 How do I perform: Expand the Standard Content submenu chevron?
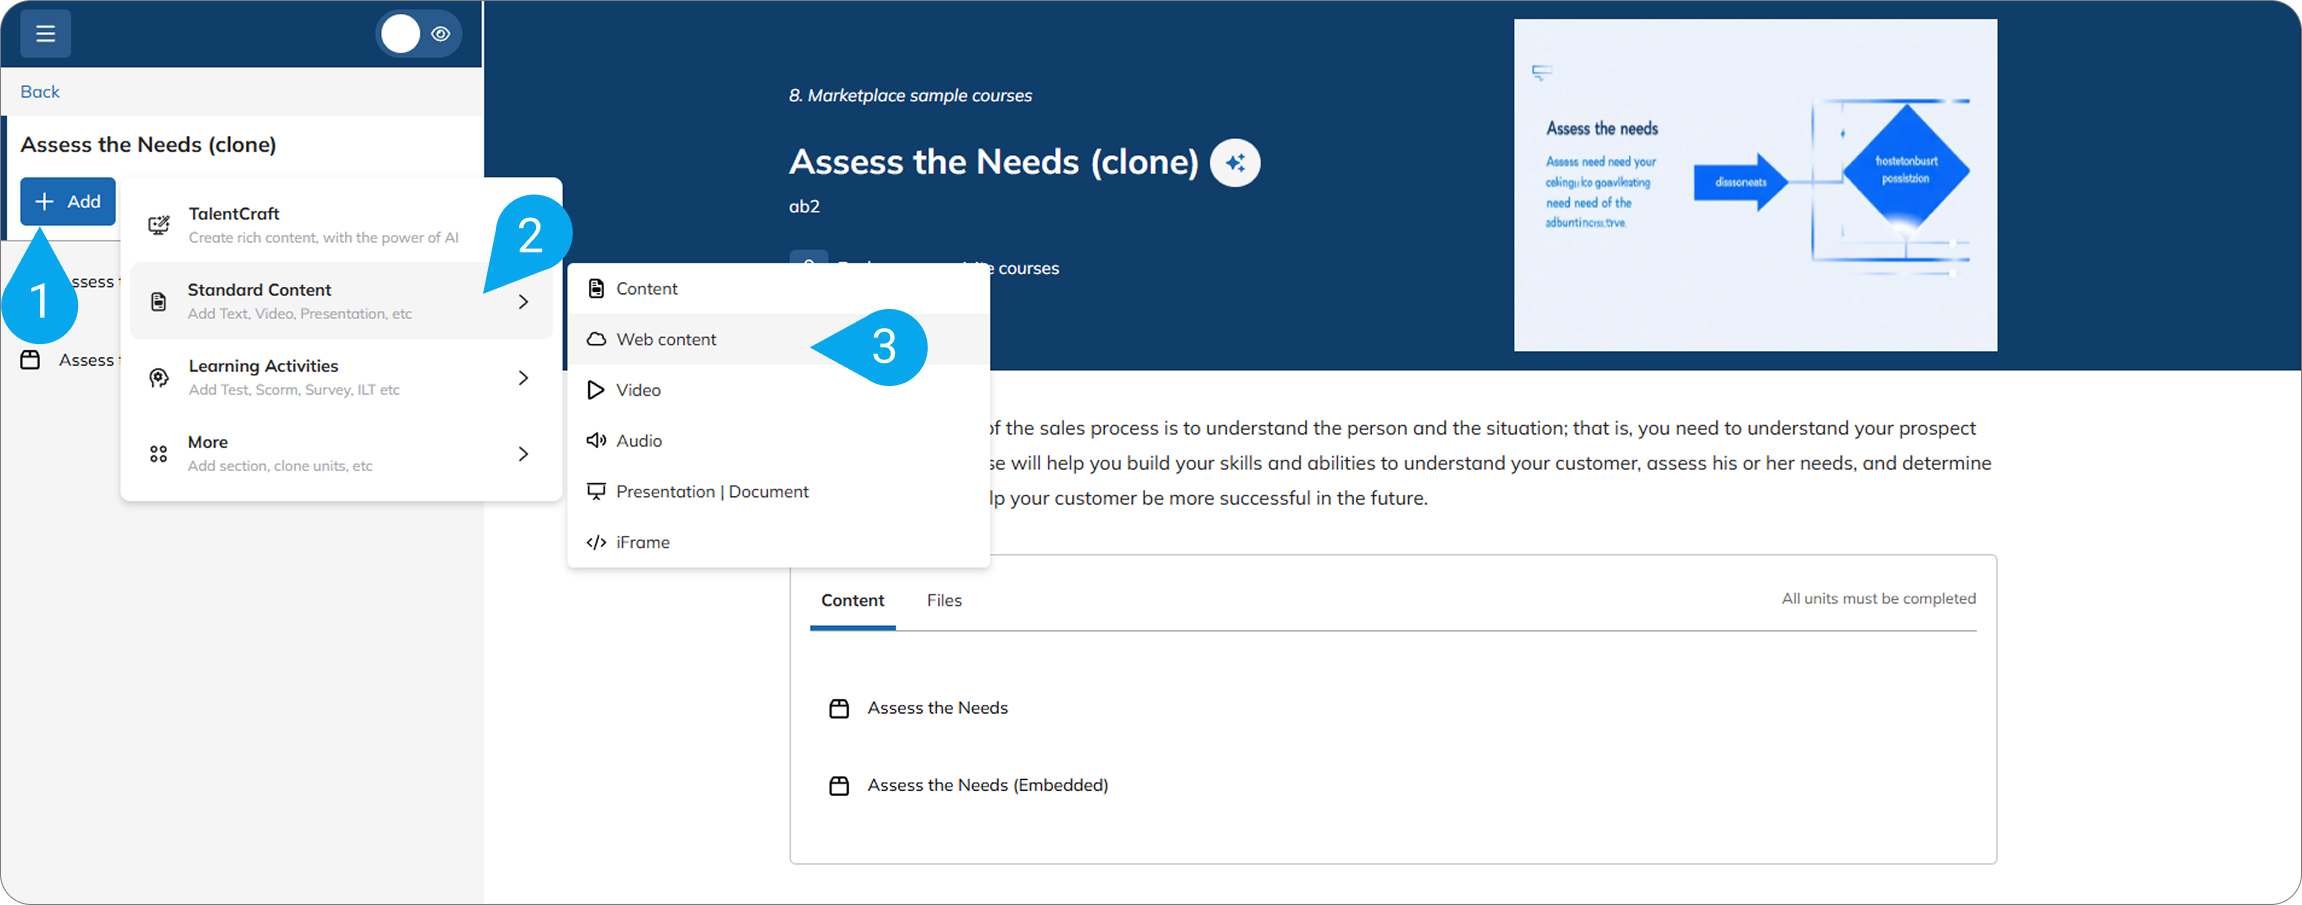point(524,302)
